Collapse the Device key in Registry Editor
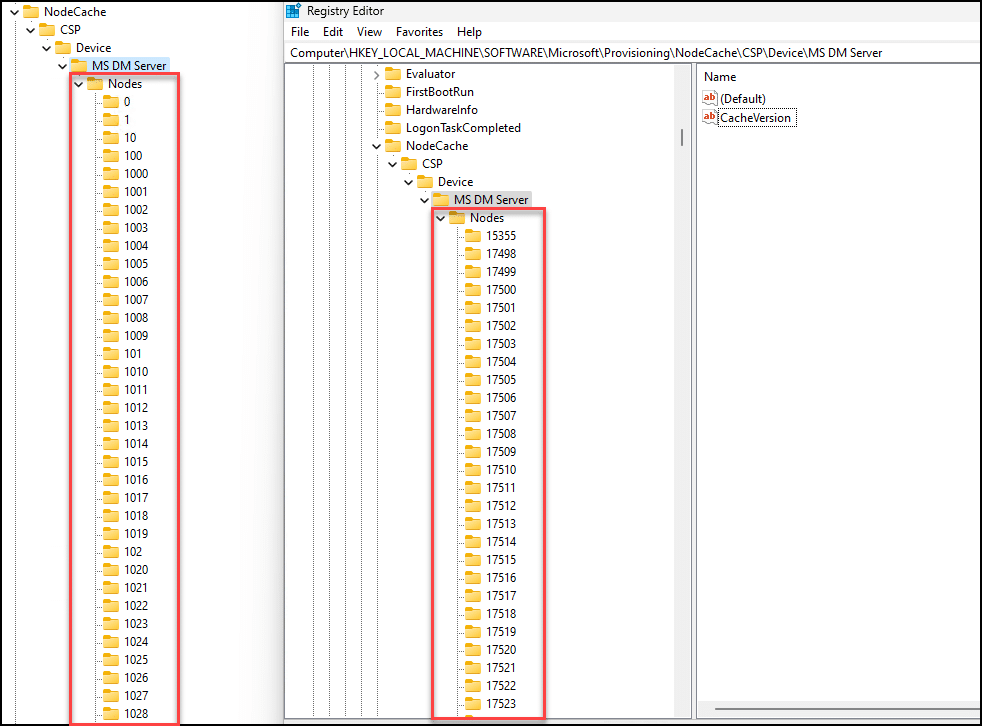This screenshot has width=982, height=726. click(408, 182)
